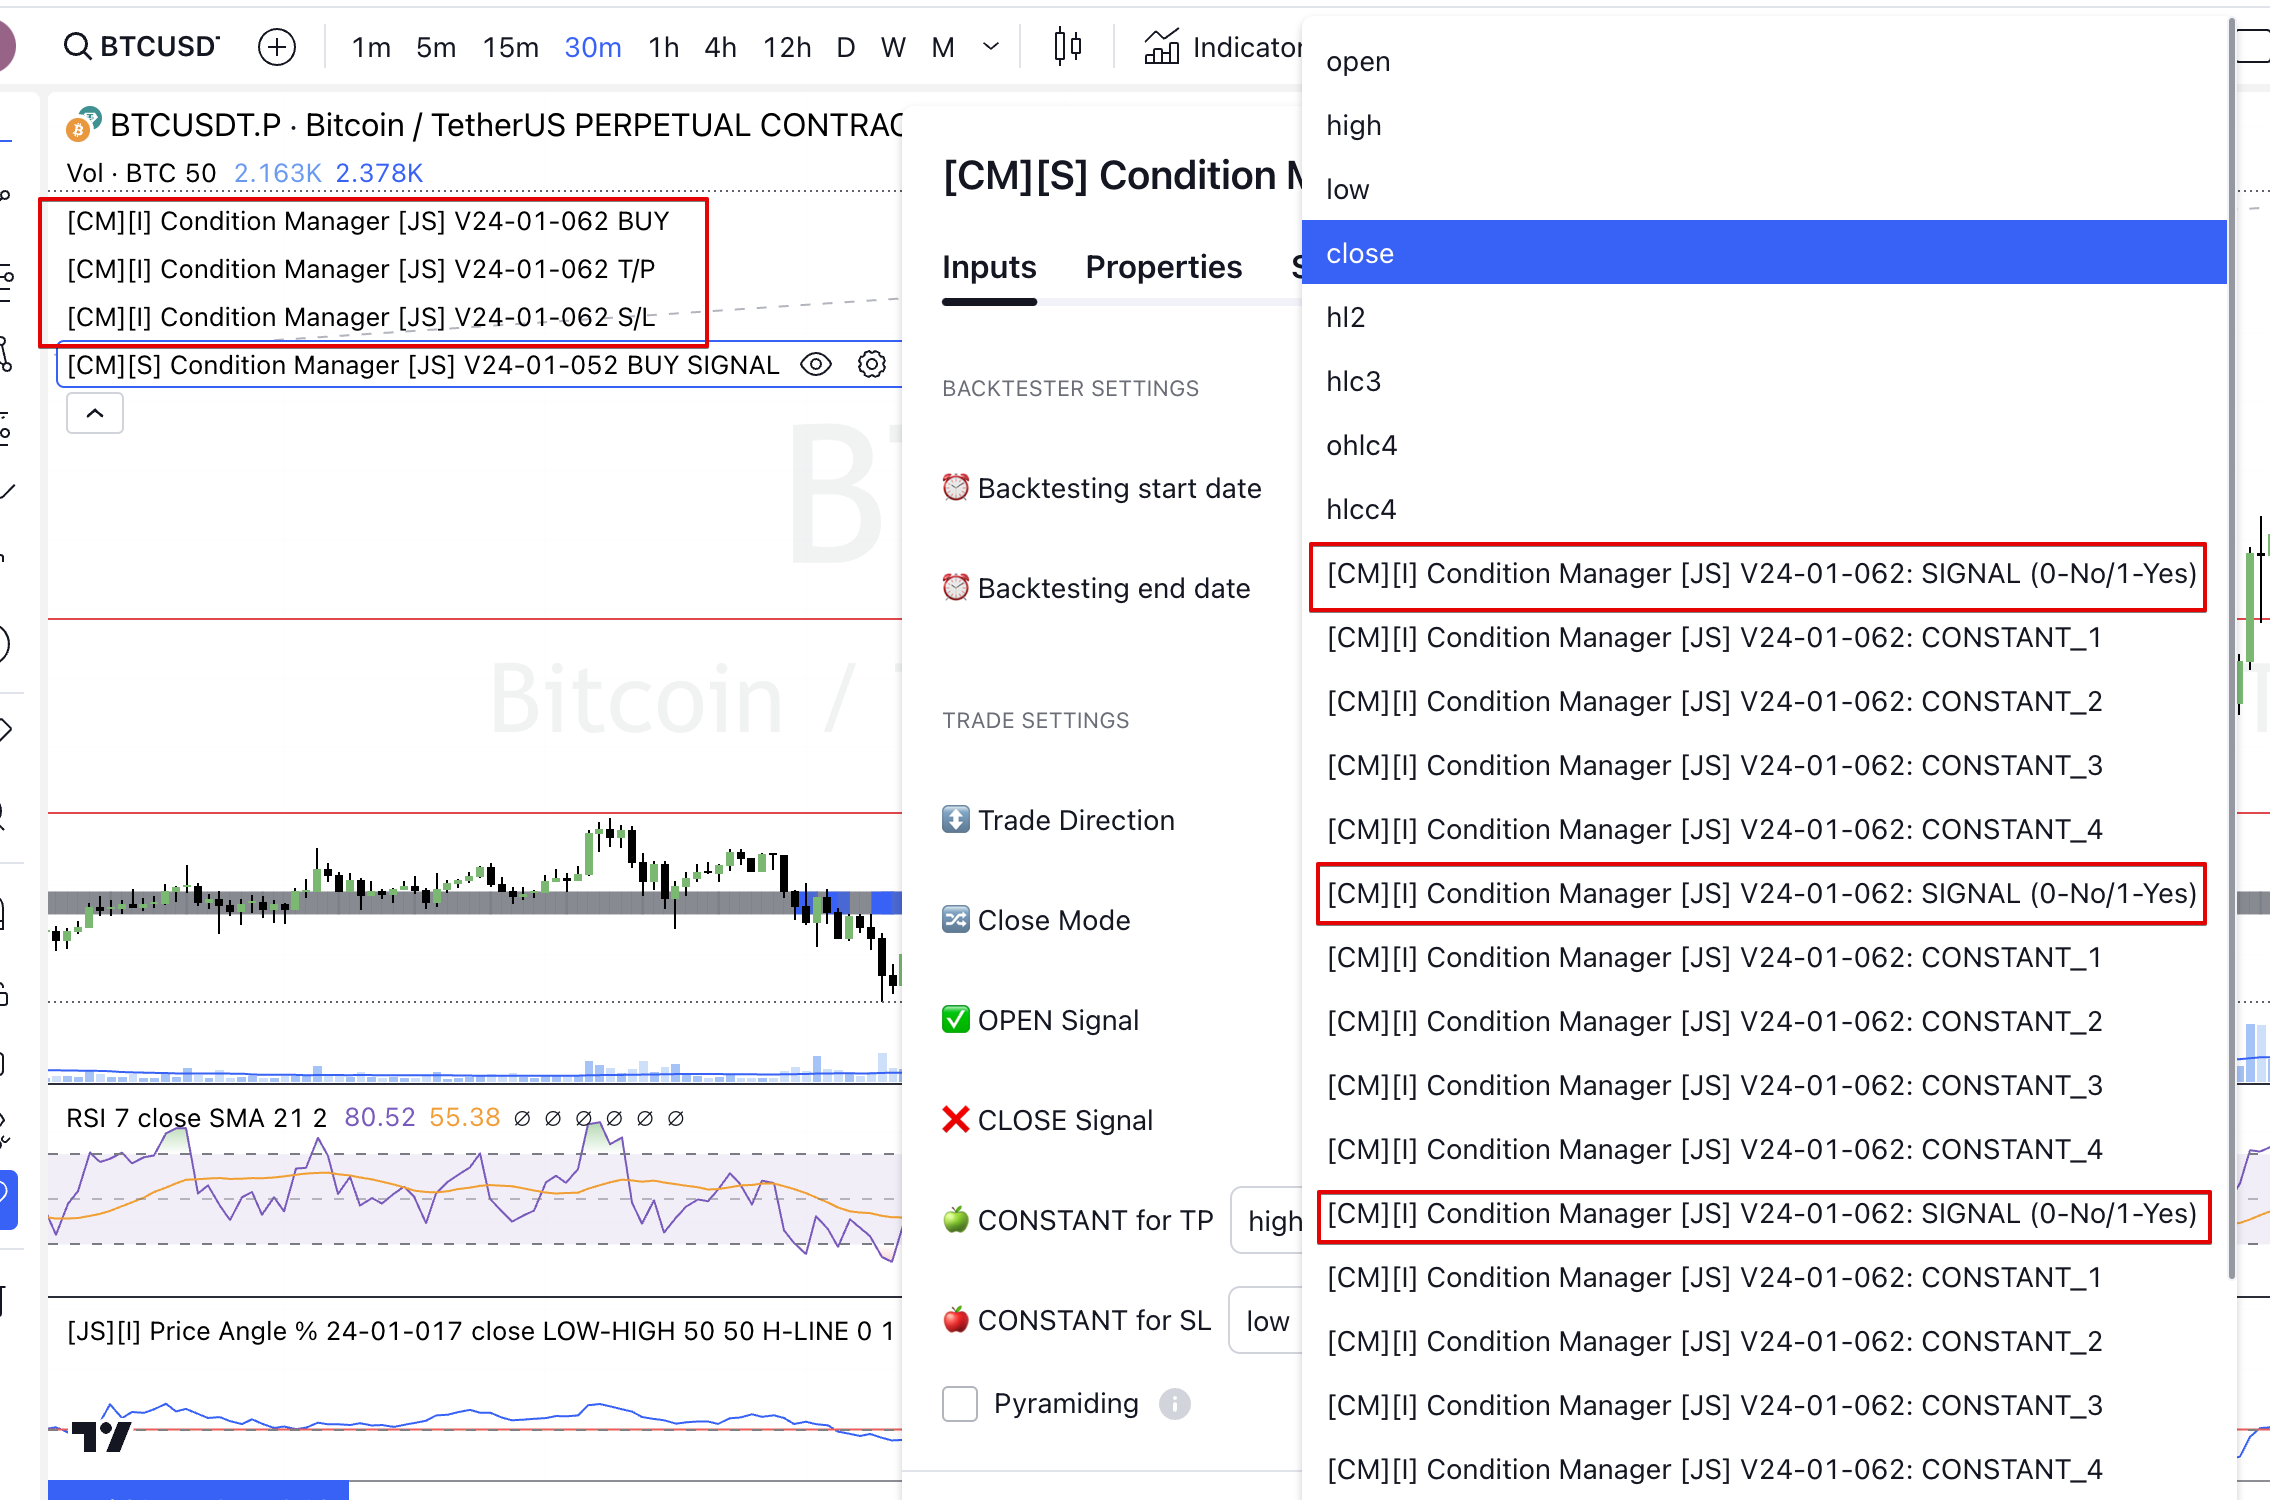
Task: Open the candlestick chart style icon
Action: click(1067, 46)
